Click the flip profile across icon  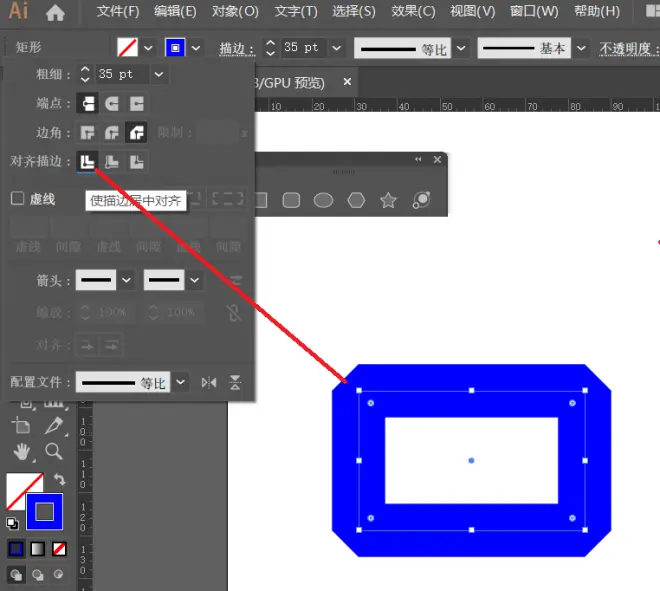[x=235, y=383]
